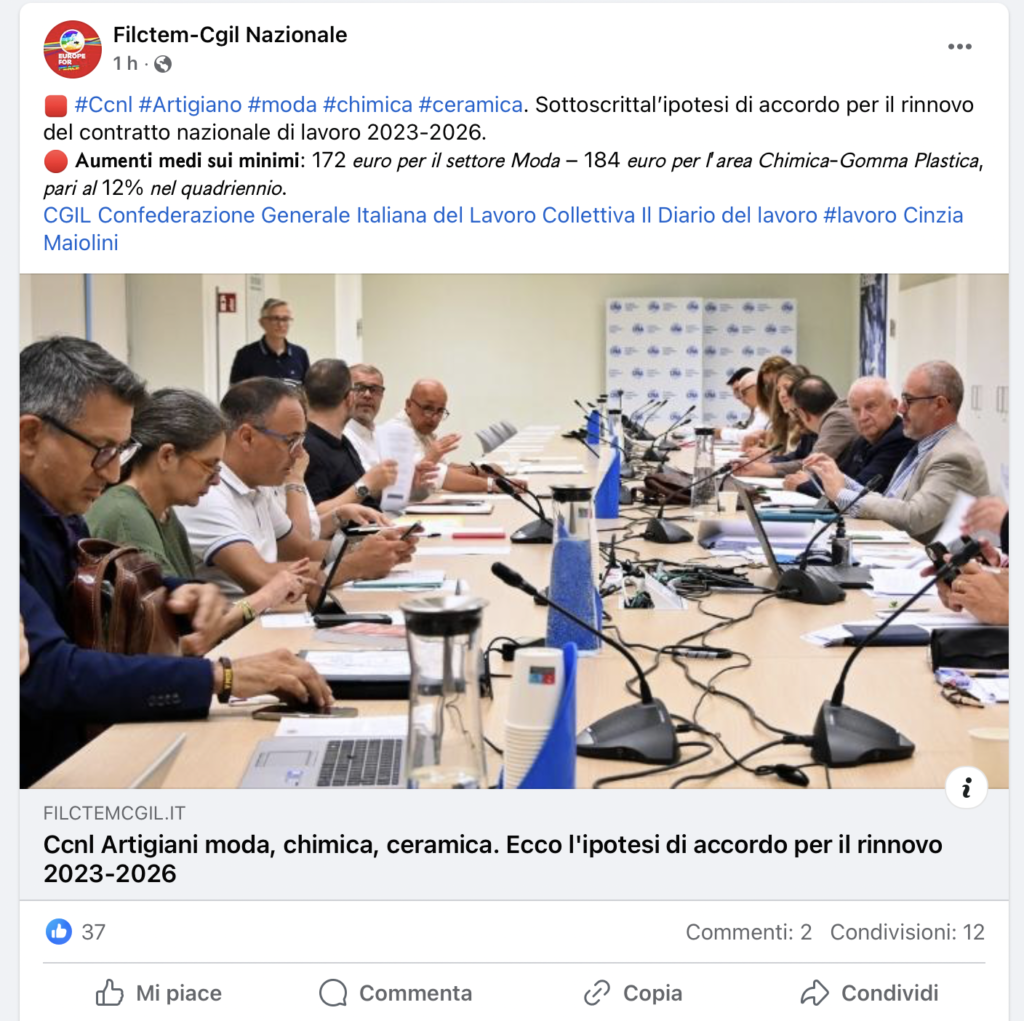Follow the #moda hashtag link
This screenshot has height=1021, width=1024.
point(282,105)
